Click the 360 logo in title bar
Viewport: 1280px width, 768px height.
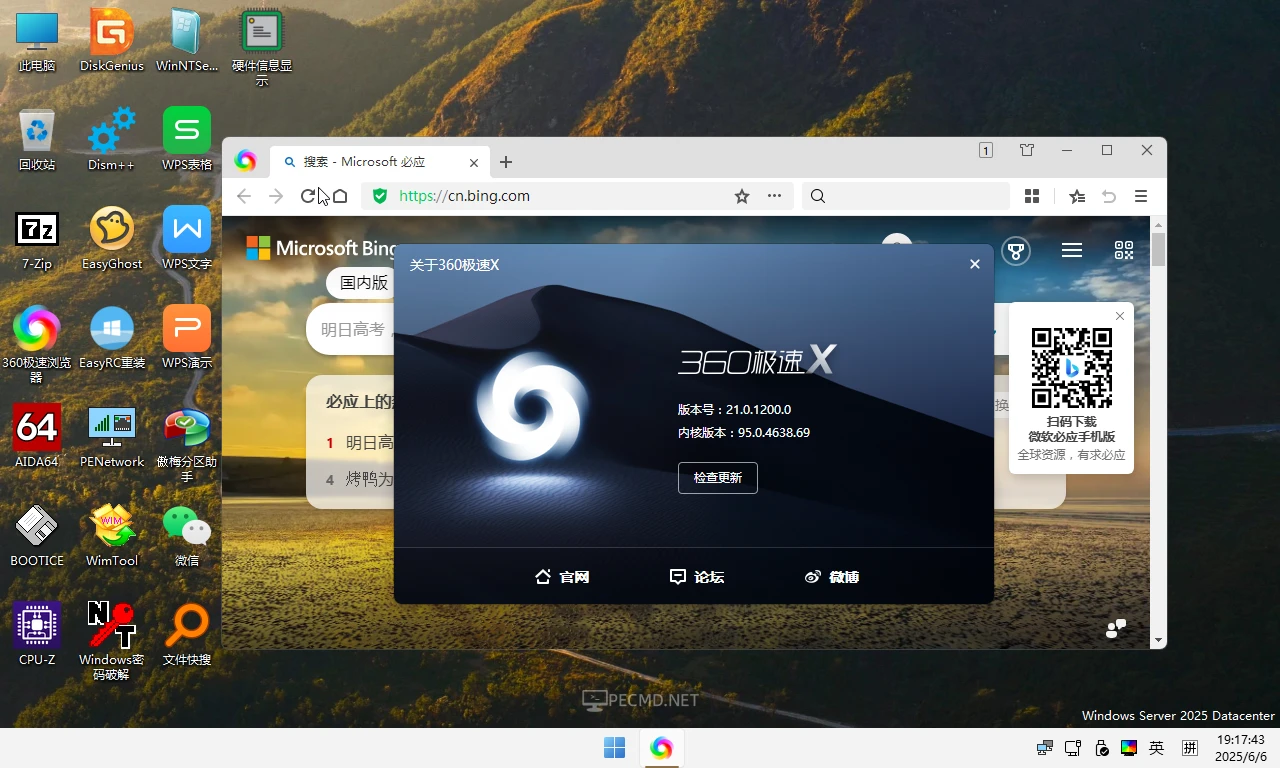(x=246, y=161)
